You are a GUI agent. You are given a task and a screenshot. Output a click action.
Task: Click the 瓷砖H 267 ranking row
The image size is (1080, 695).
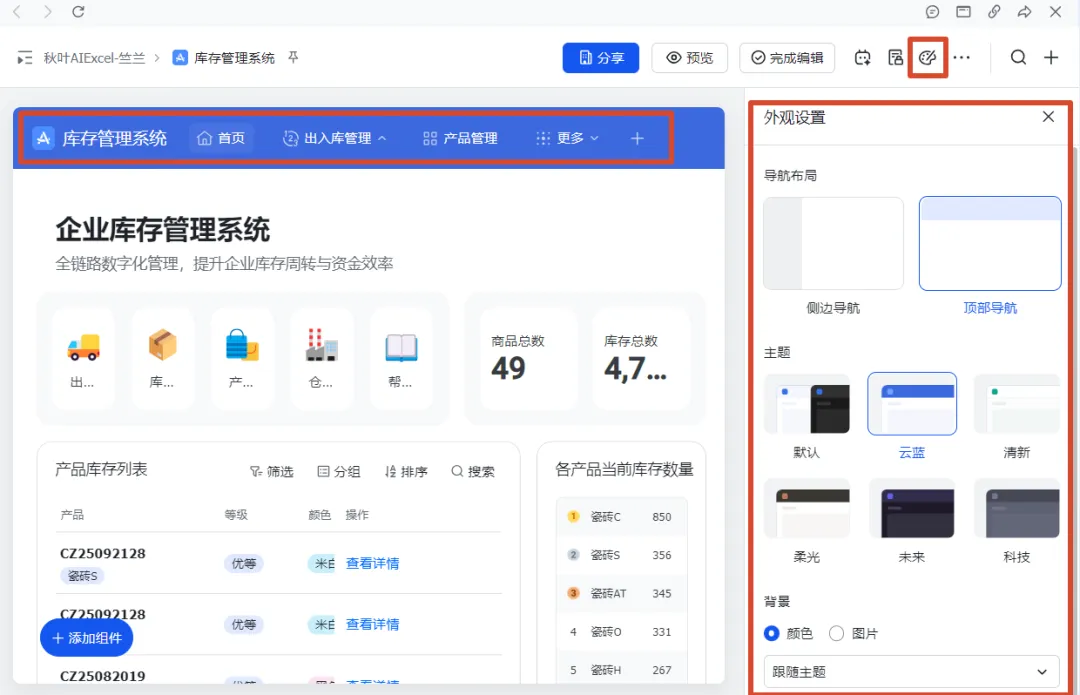coord(621,670)
